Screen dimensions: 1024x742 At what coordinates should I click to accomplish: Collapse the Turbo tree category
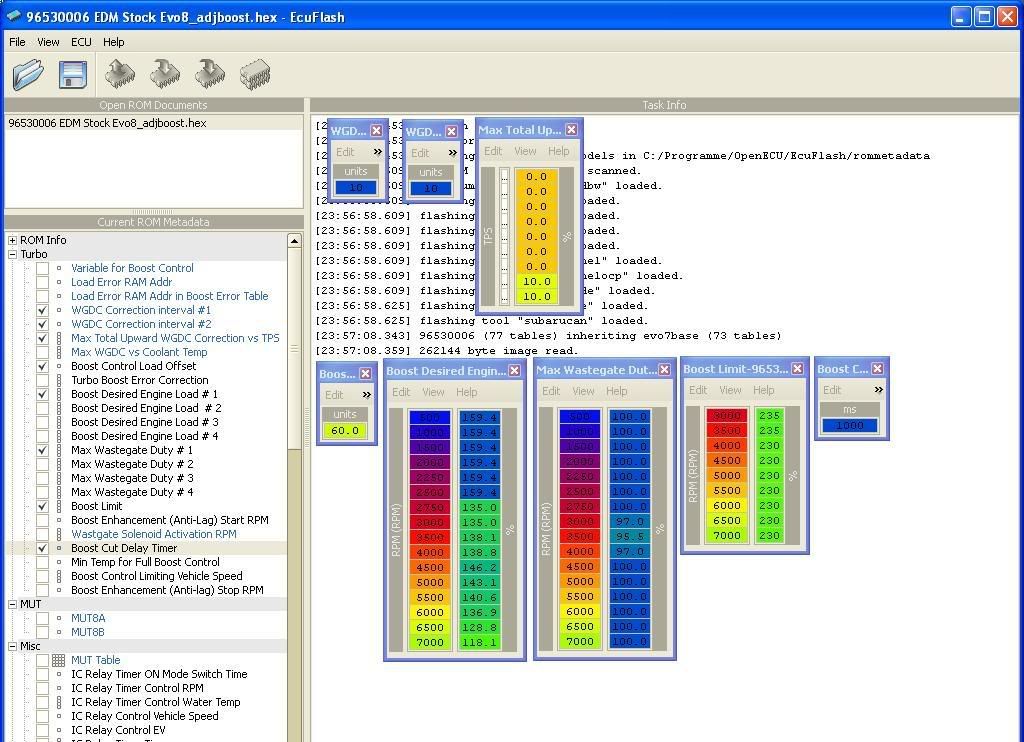point(12,254)
